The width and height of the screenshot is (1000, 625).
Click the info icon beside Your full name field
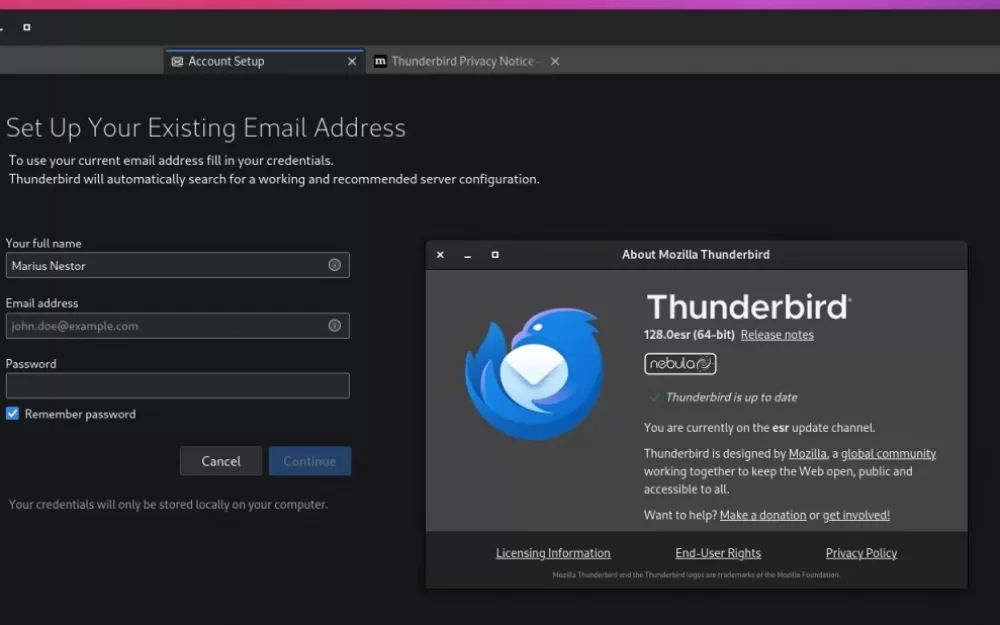point(335,265)
